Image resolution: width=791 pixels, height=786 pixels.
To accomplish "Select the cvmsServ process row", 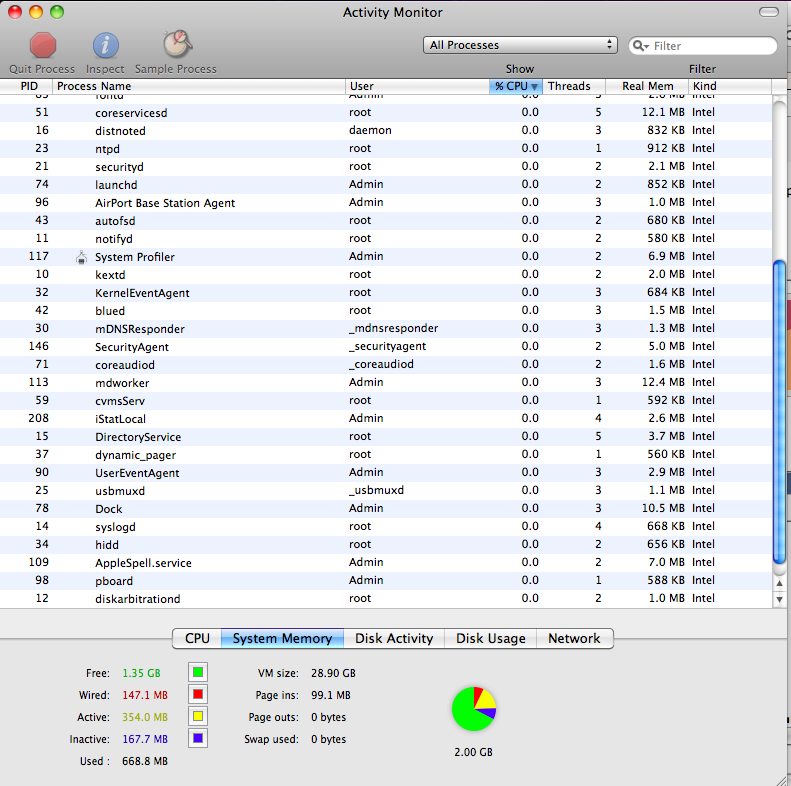I will click(386, 401).
